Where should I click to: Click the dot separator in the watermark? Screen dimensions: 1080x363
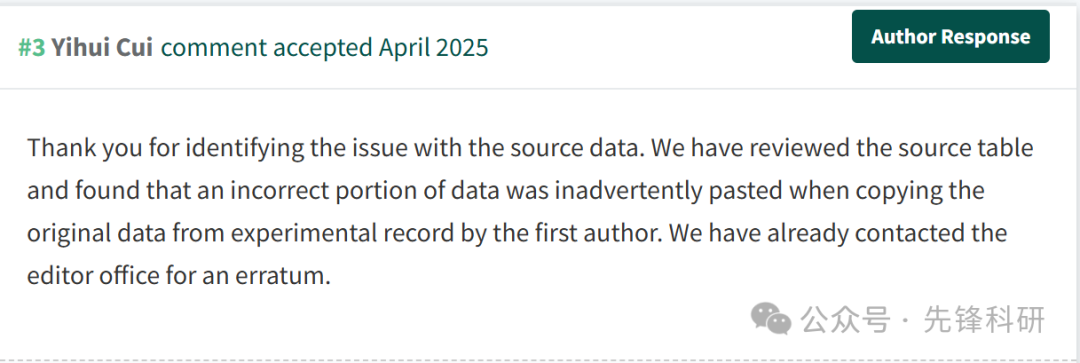click(906, 321)
